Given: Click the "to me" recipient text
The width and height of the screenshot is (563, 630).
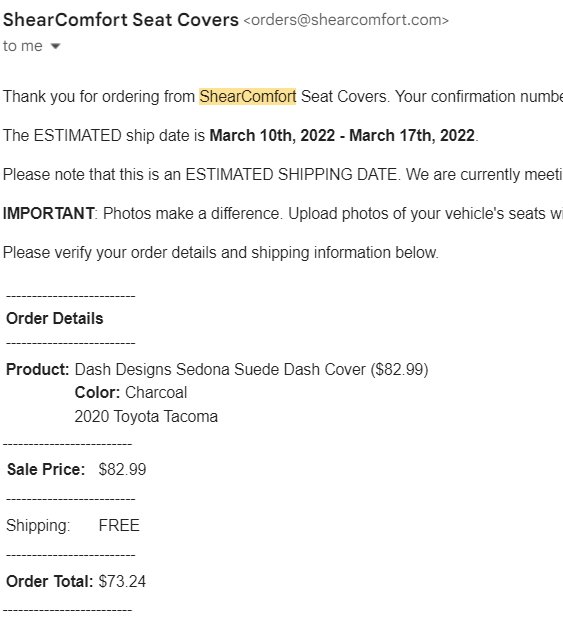Looking at the screenshot, I should tap(23, 46).
